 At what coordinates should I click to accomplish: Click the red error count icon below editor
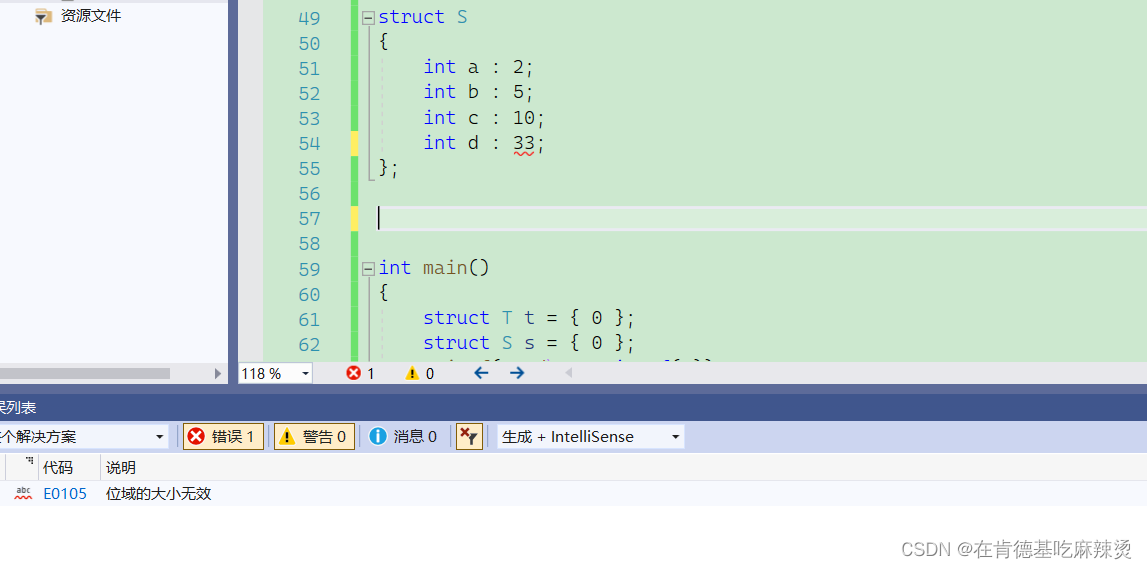tap(354, 373)
